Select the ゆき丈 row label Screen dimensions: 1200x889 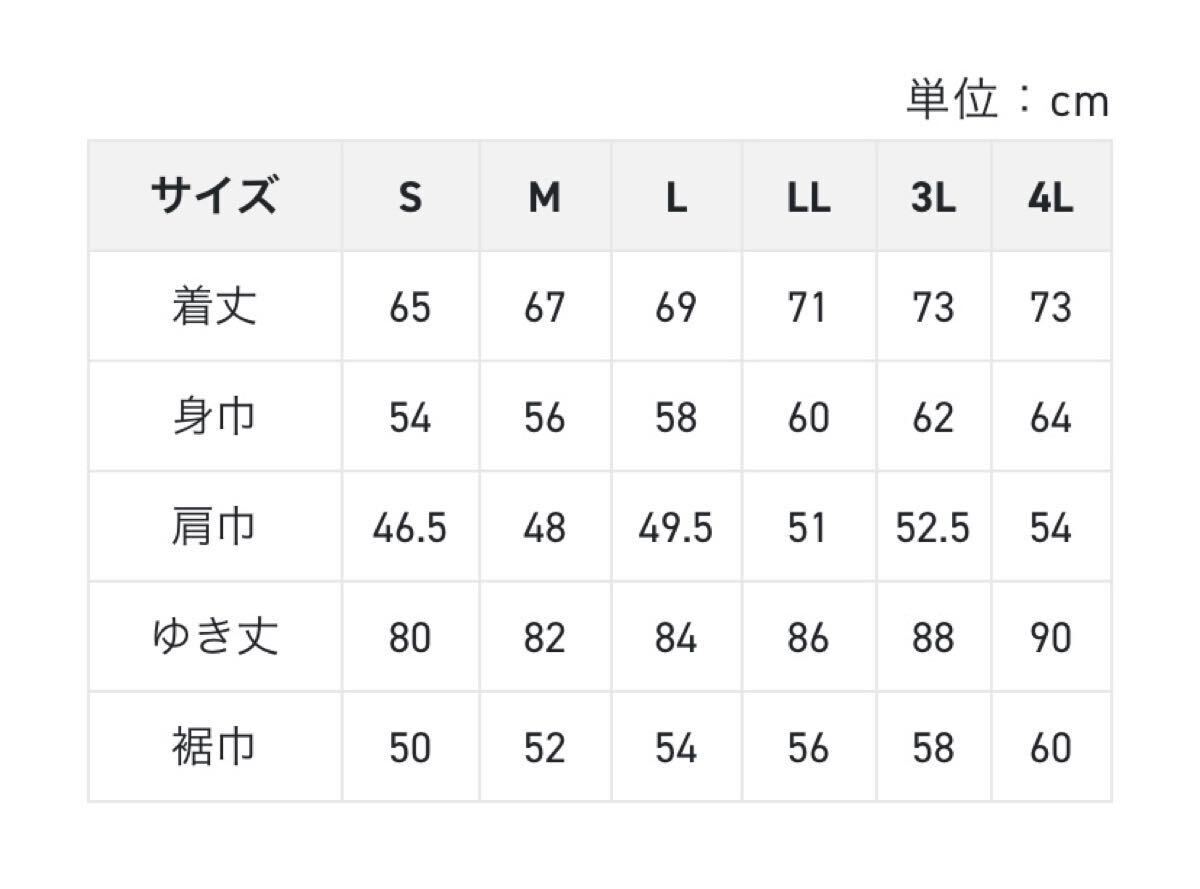point(214,636)
